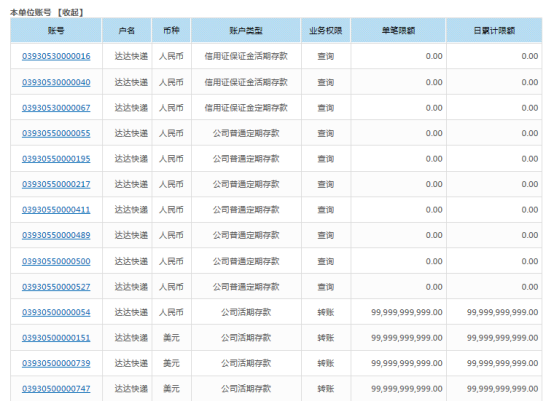
Task: Click the 日累计限额 column header
Action: coord(494,31)
